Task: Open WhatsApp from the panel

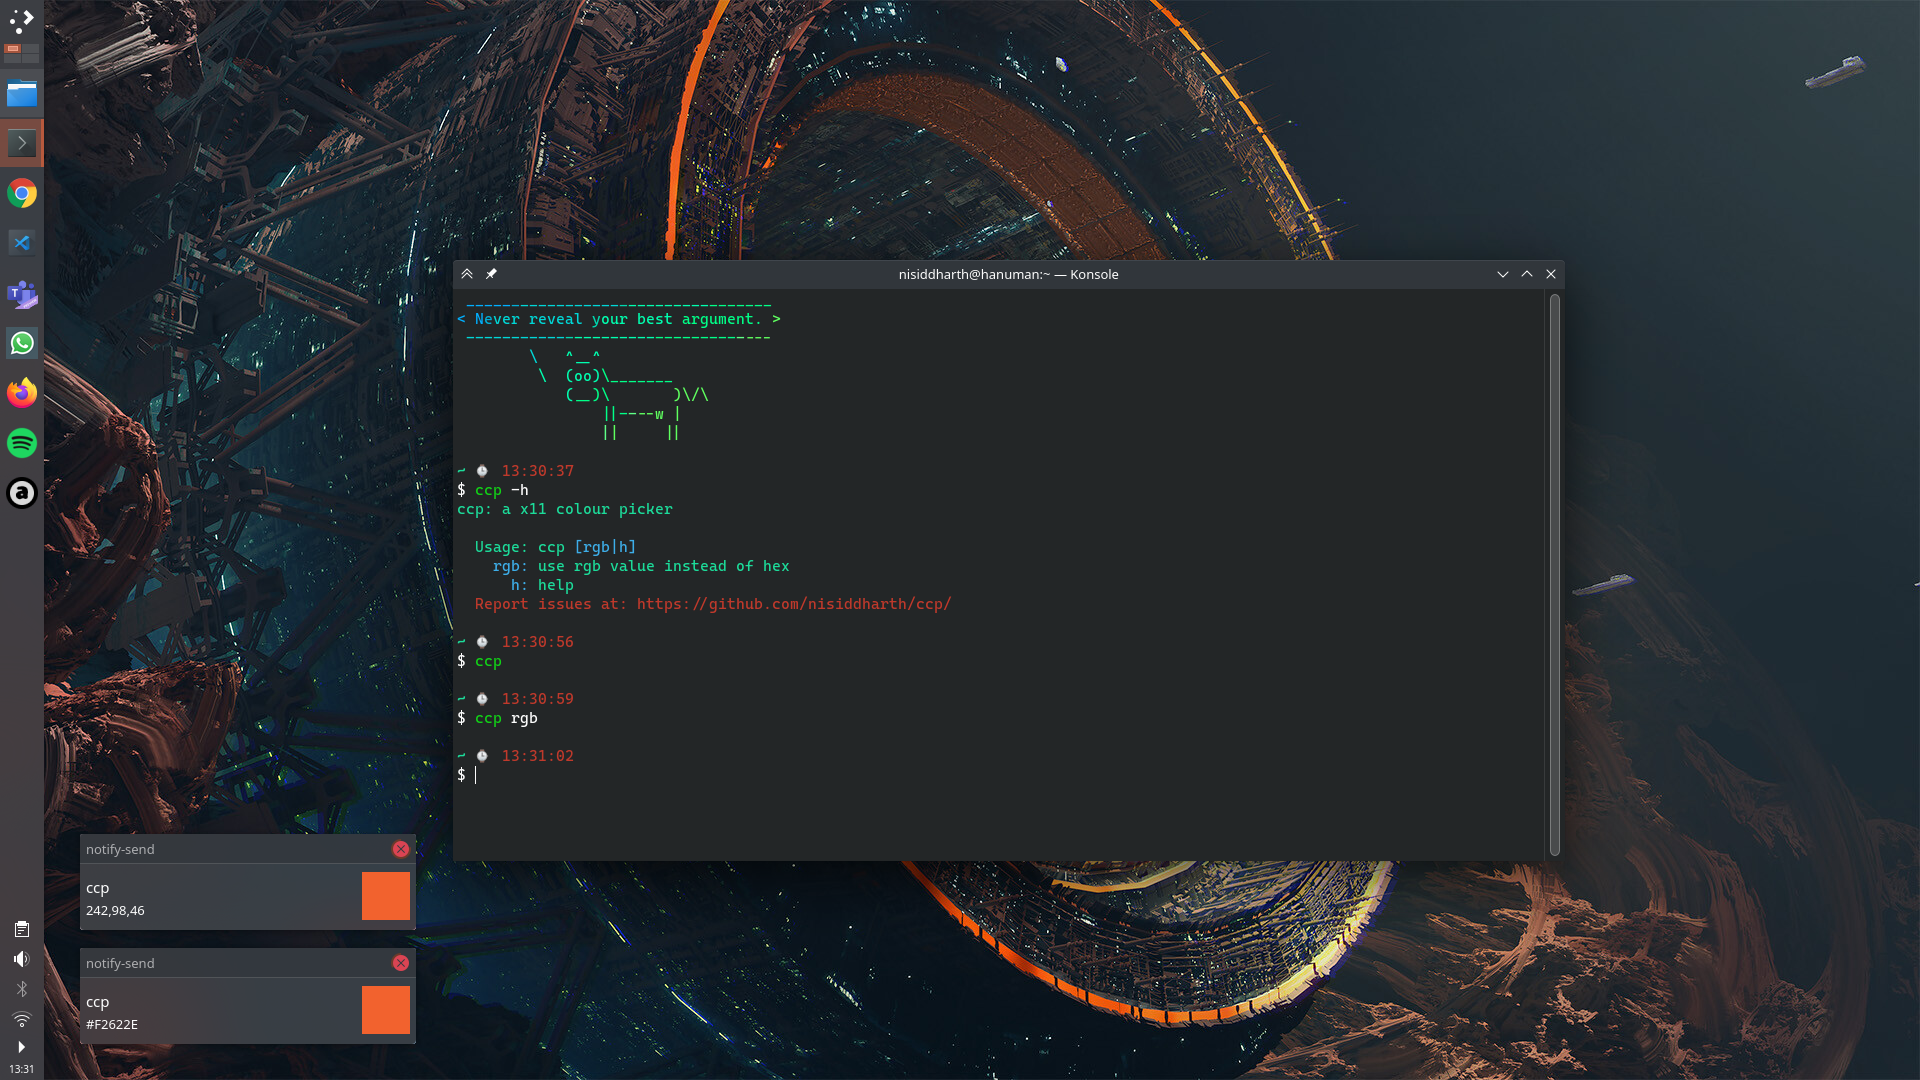Action: pyautogui.click(x=21, y=343)
